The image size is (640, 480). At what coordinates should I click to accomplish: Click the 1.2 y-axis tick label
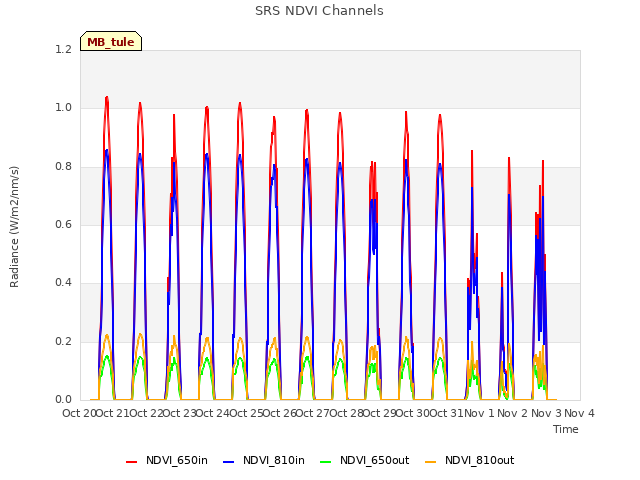pyautogui.click(x=63, y=49)
